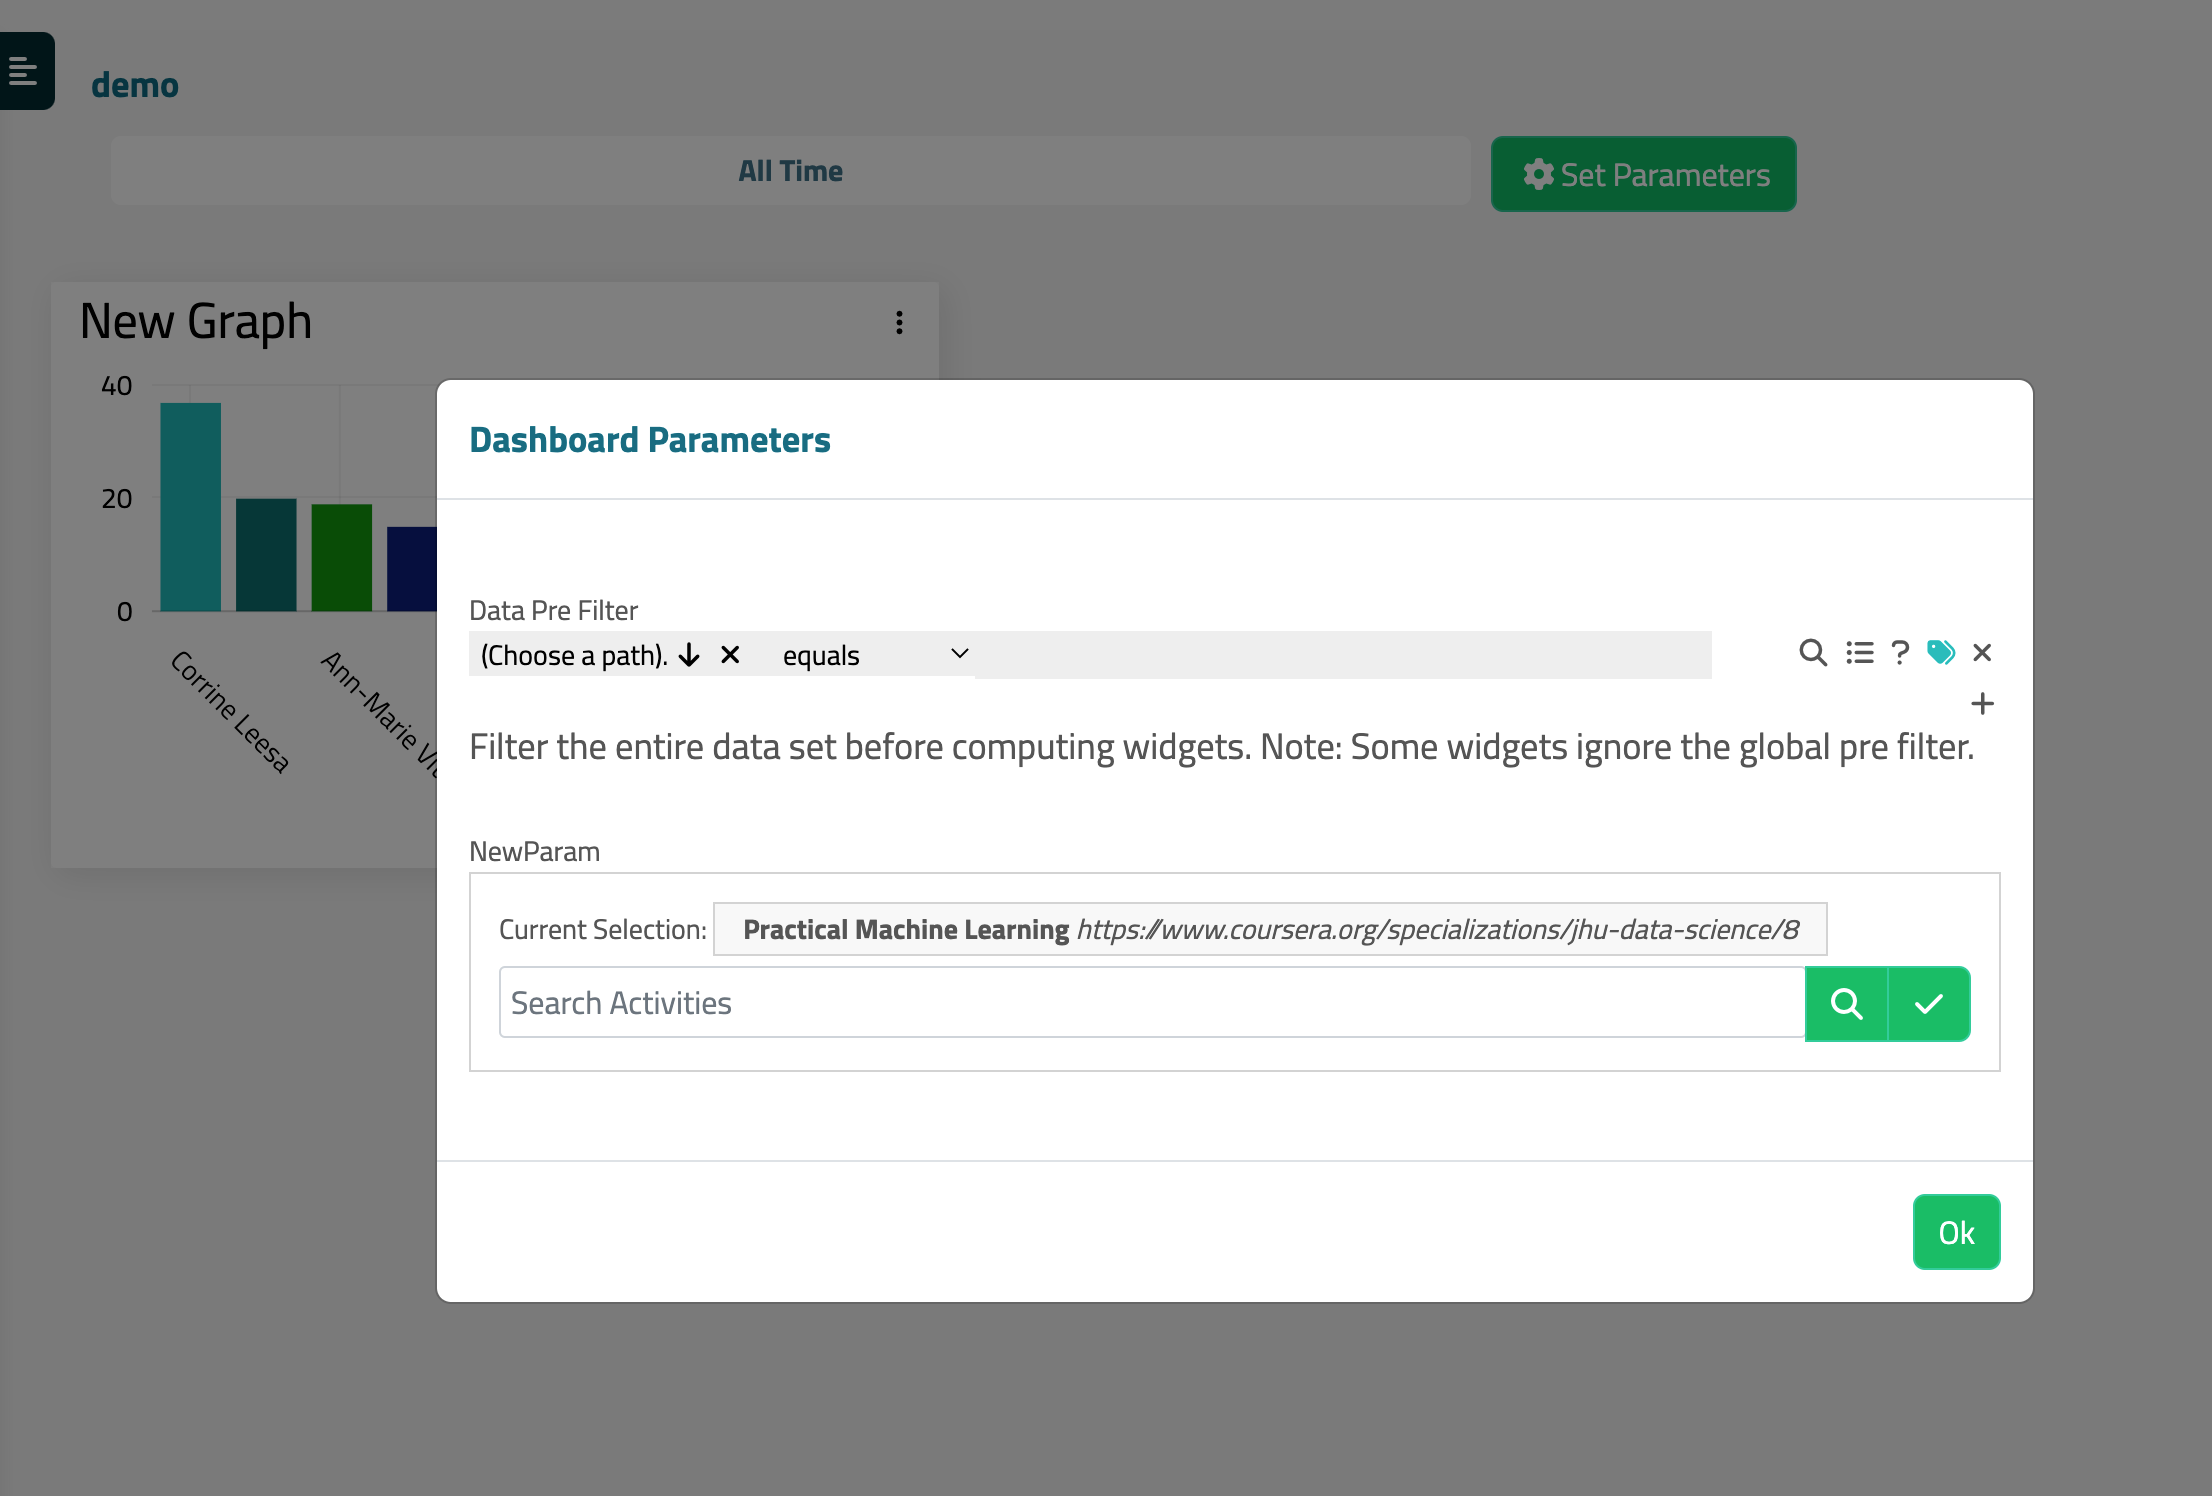Click the teal tag icon

tap(1940, 653)
